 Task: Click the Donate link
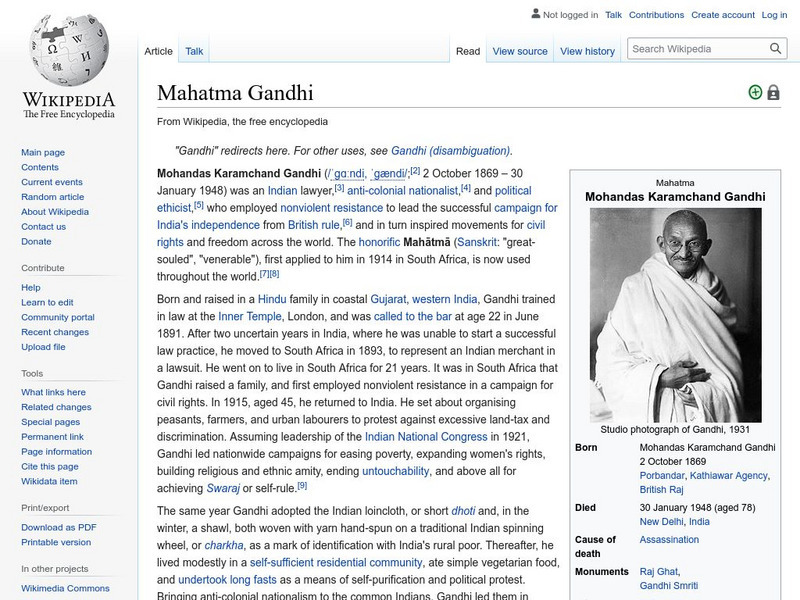pos(36,241)
